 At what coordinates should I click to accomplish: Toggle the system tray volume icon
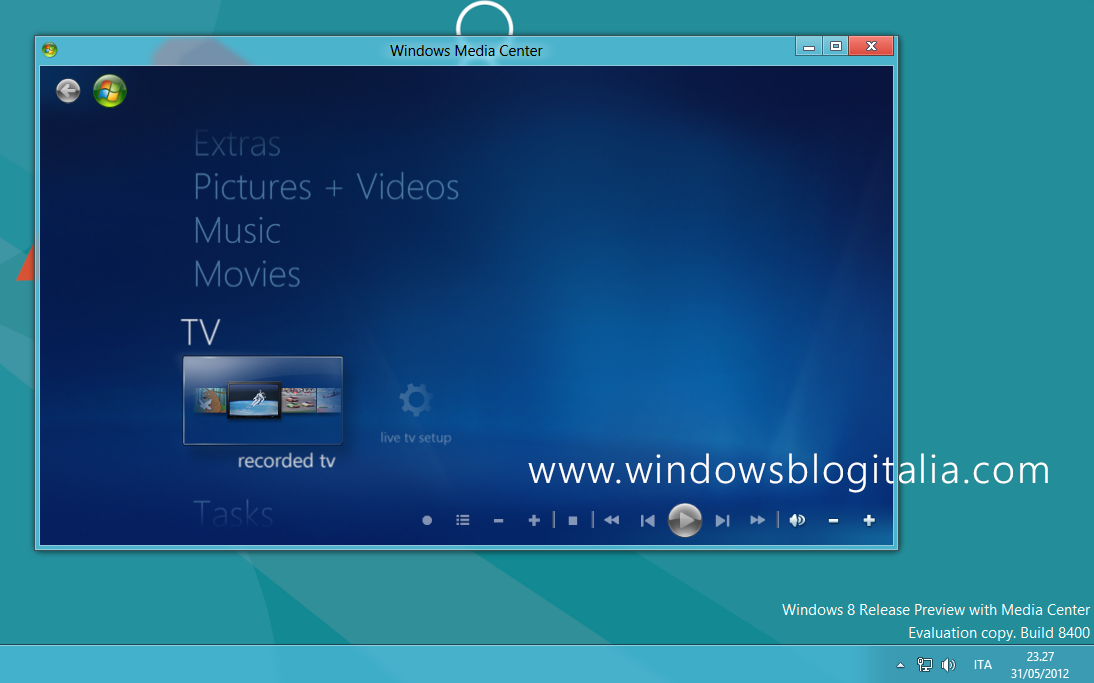tap(948, 664)
